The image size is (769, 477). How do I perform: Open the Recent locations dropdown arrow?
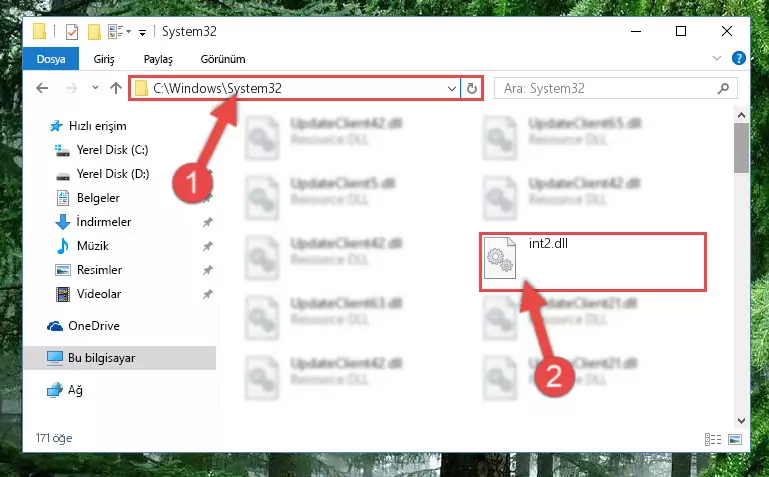pyautogui.click(x=96, y=88)
